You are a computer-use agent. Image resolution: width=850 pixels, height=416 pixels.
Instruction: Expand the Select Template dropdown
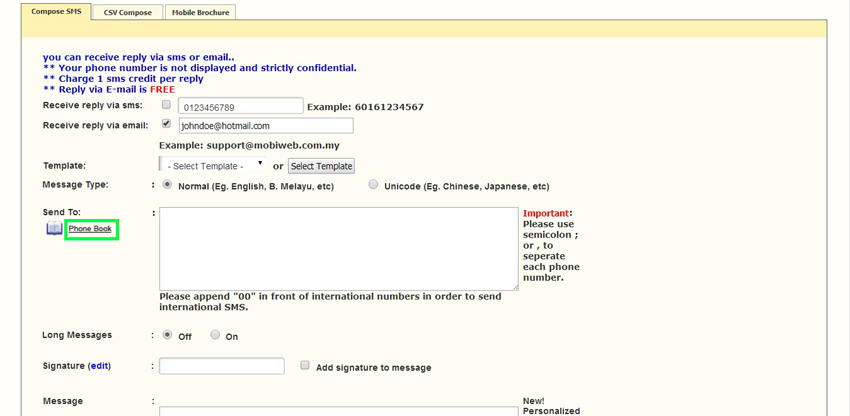[x=212, y=166]
